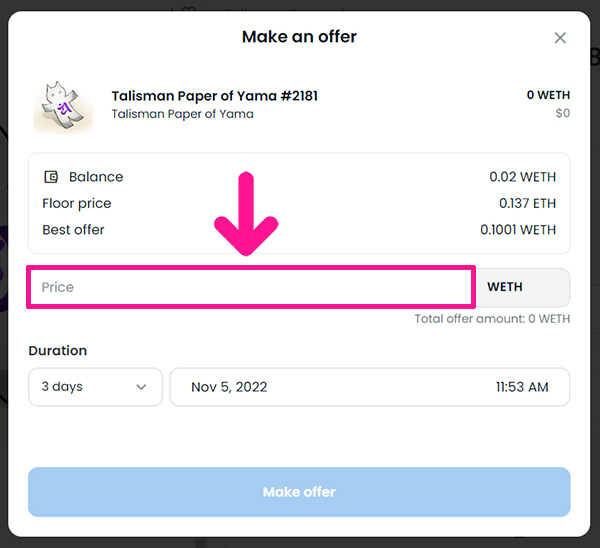Viewport: 600px width, 548px height.
Task: Click the Duration section heading
Action: pos(58,351)
